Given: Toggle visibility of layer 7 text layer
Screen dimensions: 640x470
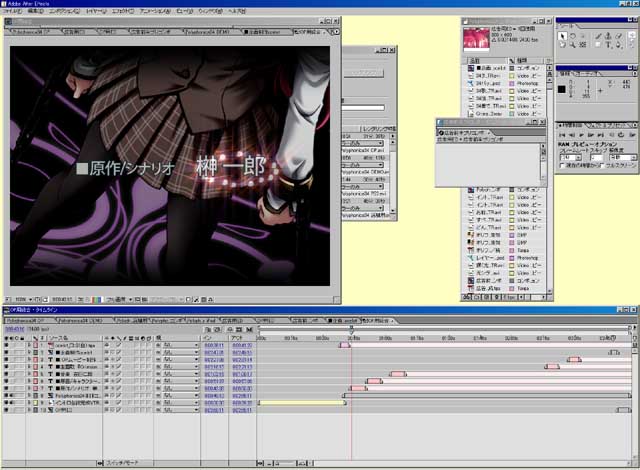Looking at the screenshot, I should click(x=6, y=388).
